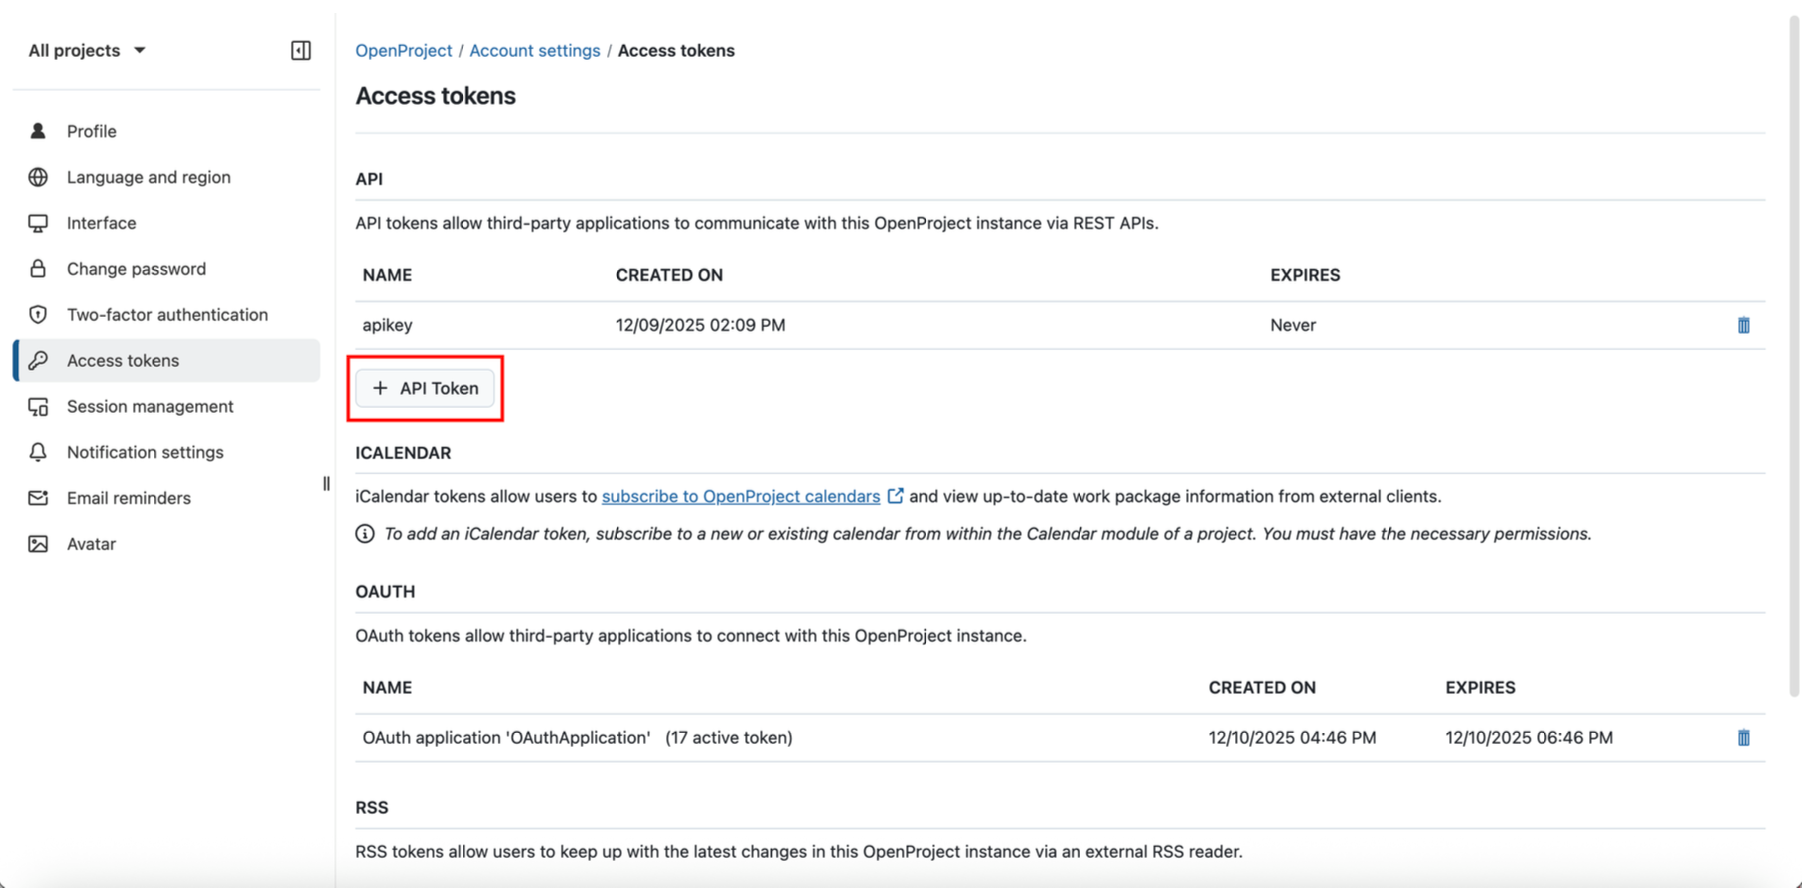Click the Notification settings bell icon
Image resolution: width=1808 pixels, height=888 pixels.
pos(38,452)
